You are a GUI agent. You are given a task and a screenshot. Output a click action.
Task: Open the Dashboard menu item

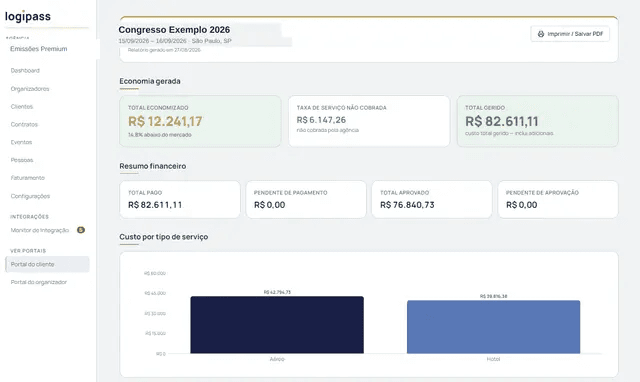[25, 71]
